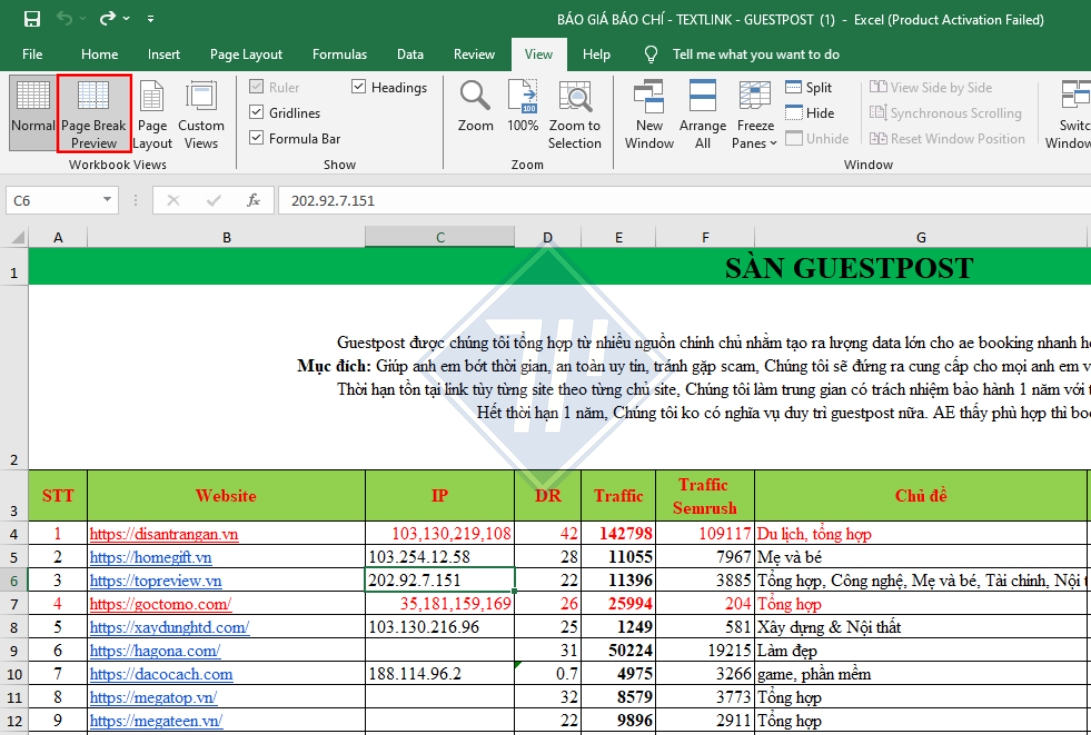
Task: Open the Name Box dropdown arrow
Action: (107, 200)
